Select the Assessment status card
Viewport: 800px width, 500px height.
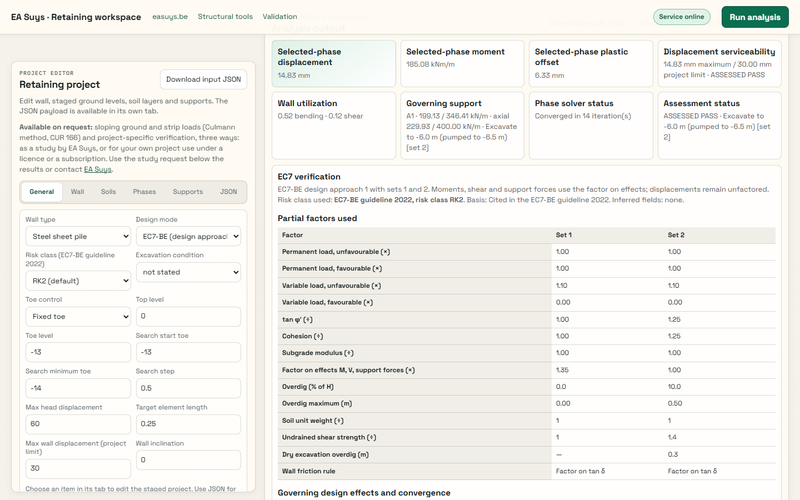tap(719, 126)
